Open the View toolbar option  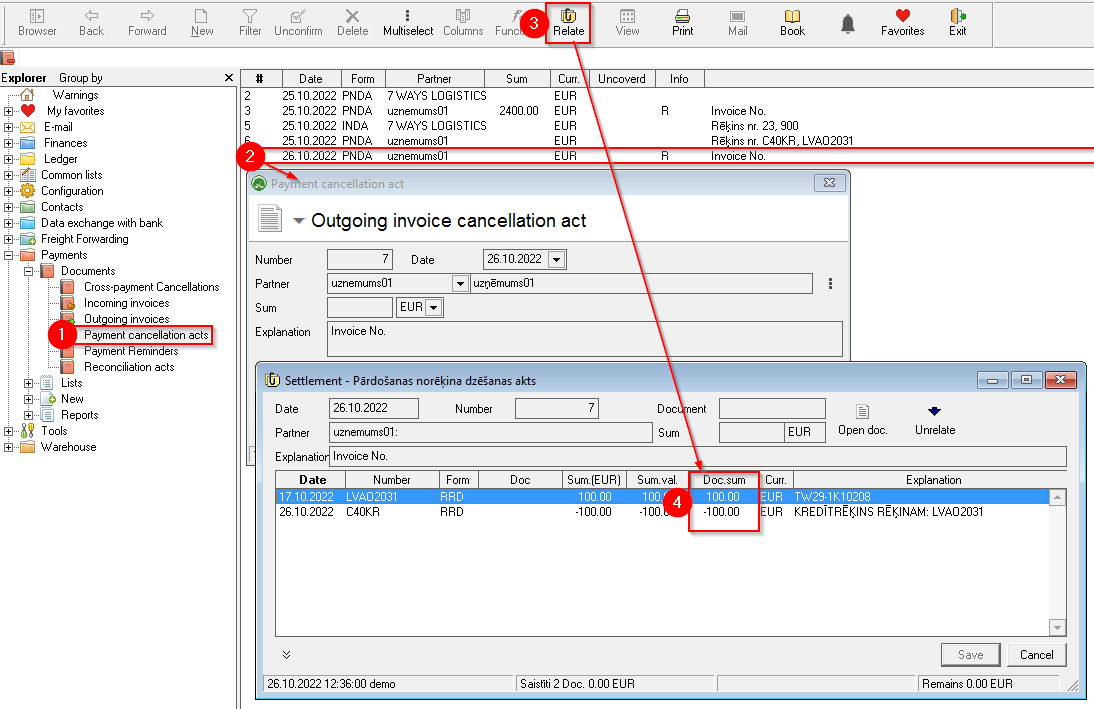[627, 23]
